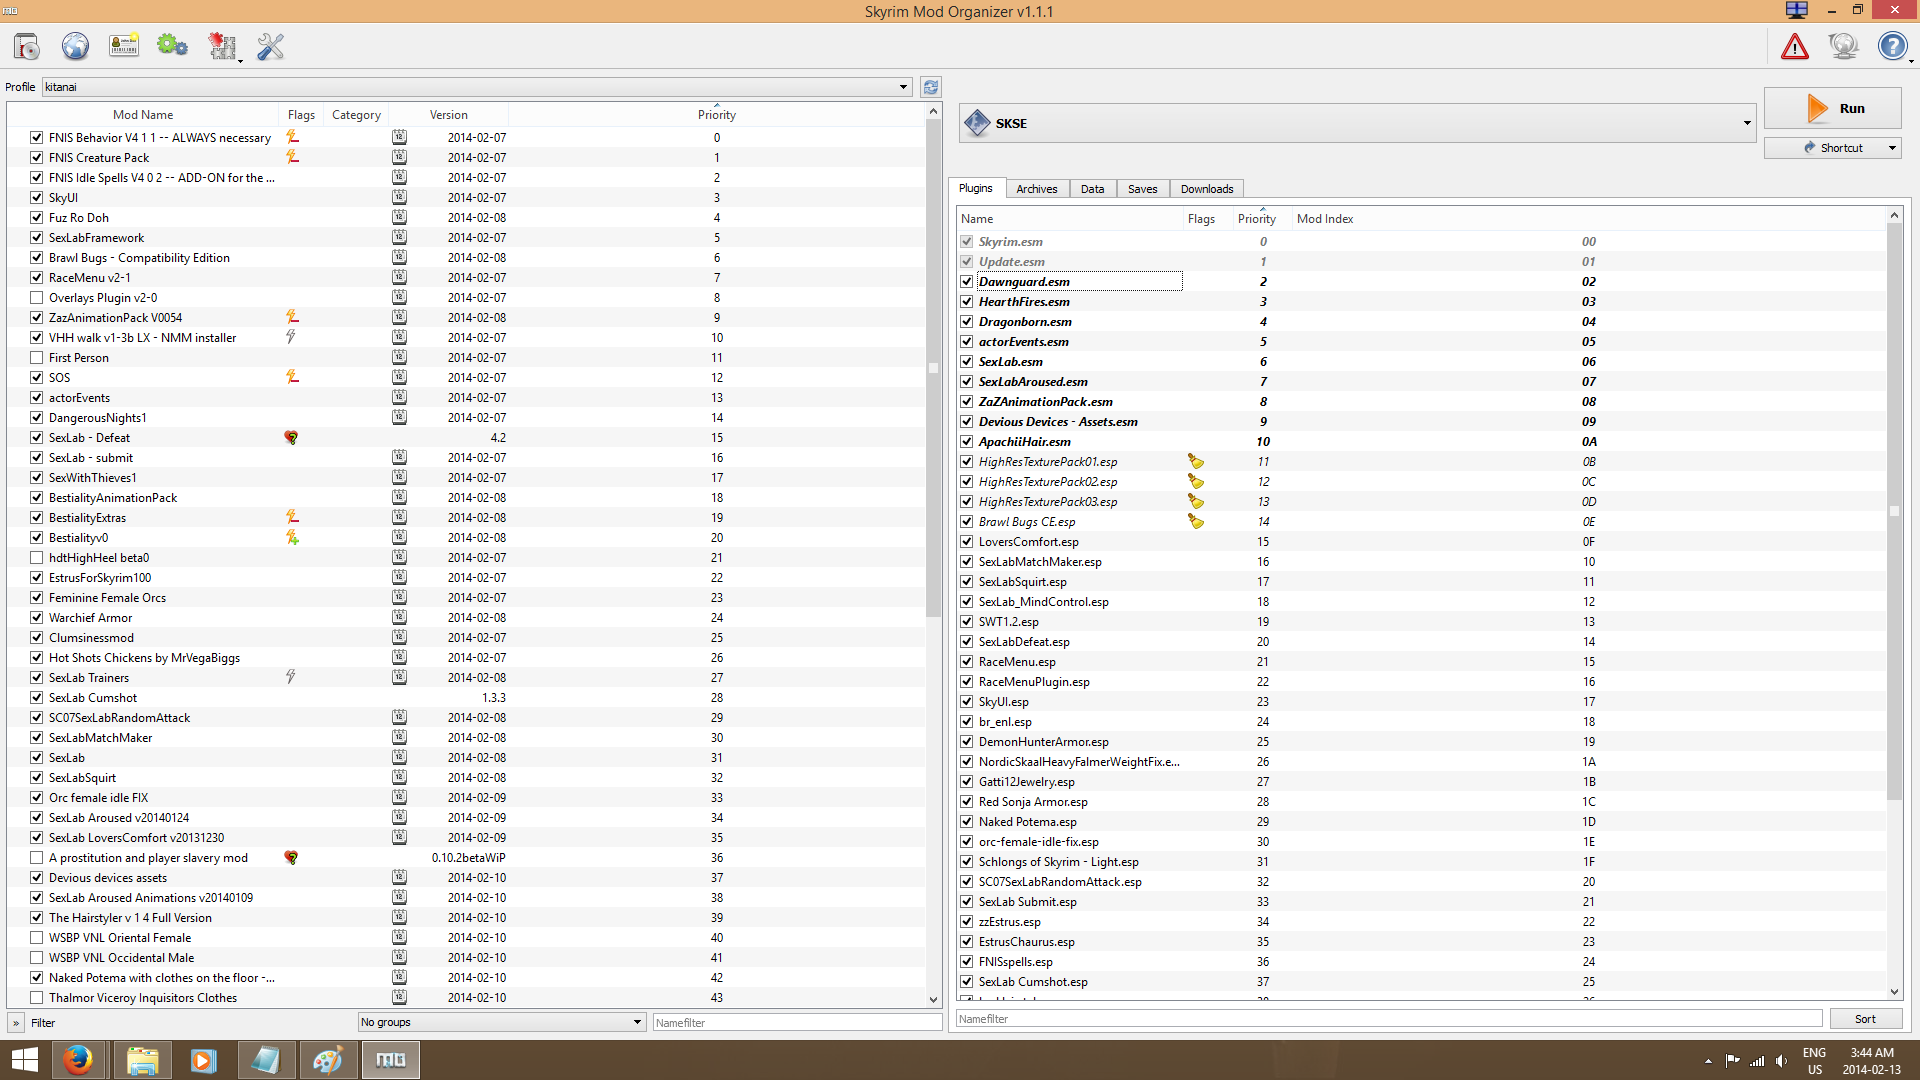Open the profiles configuration icon
The width and height of the screenshot is (1920, 1080).
pos(124,46)
